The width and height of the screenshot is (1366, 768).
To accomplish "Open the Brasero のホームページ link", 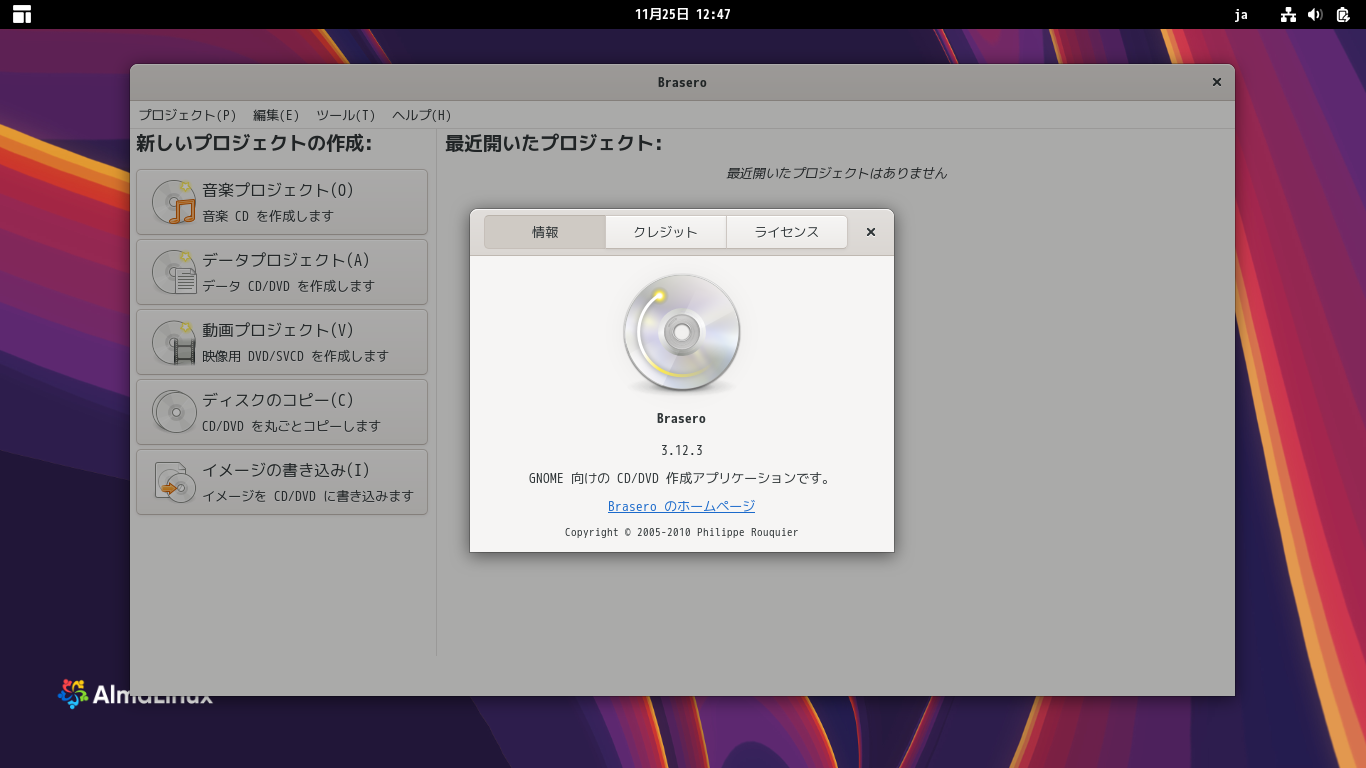I will pyautogui.click(x=682, y=507).
